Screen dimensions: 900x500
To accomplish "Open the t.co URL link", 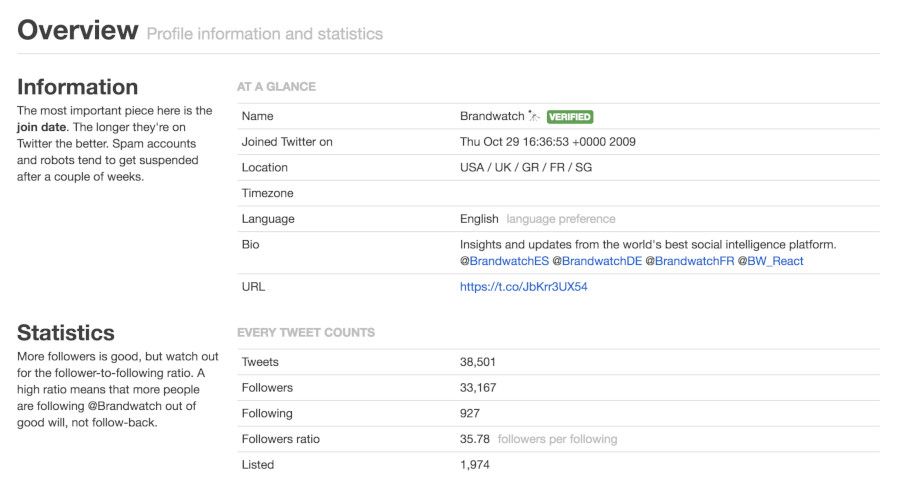I will pos(523,287).
